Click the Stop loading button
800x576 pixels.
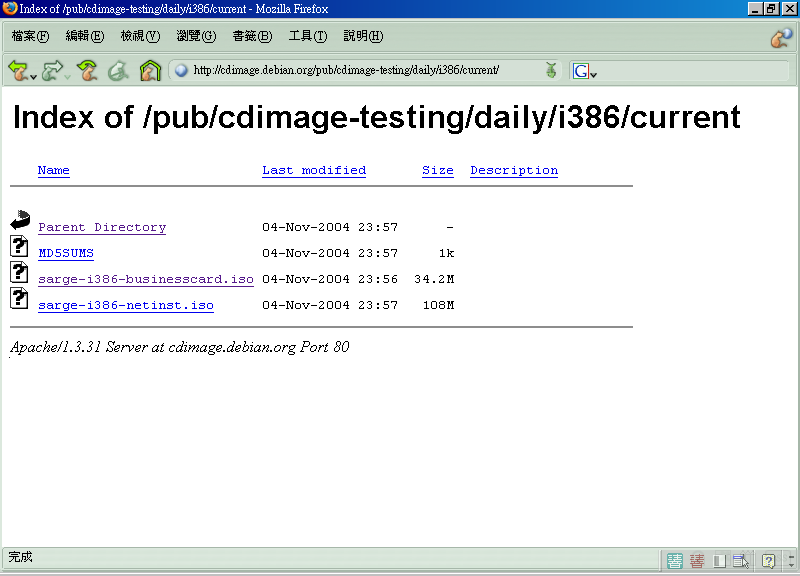(118, 70)
